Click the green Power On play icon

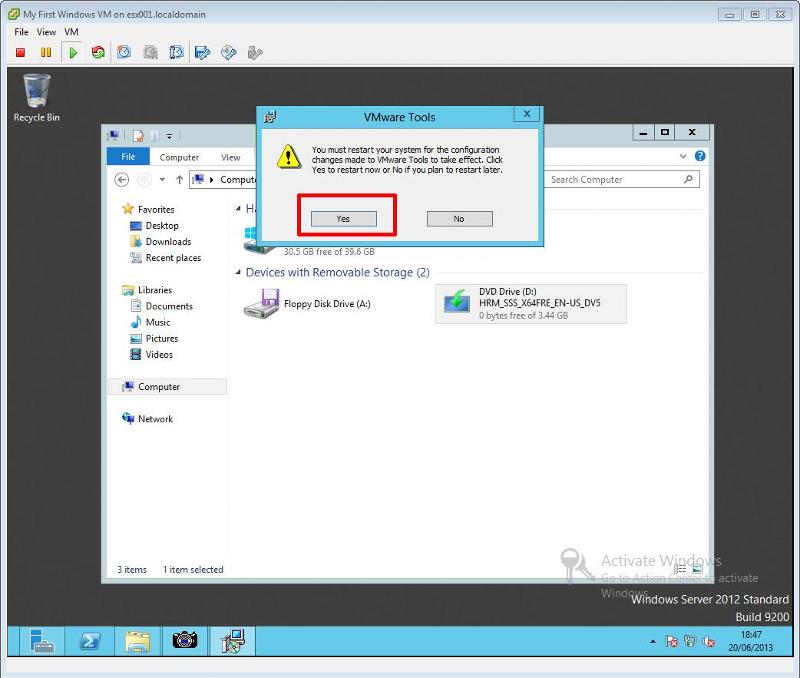point(73,53)
